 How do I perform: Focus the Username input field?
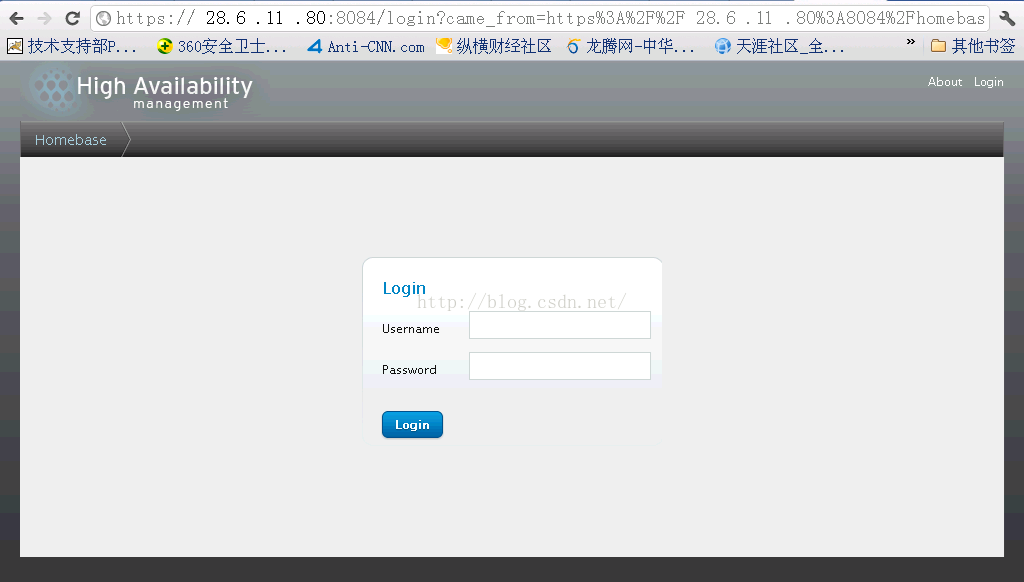click(x=560, y=325)
